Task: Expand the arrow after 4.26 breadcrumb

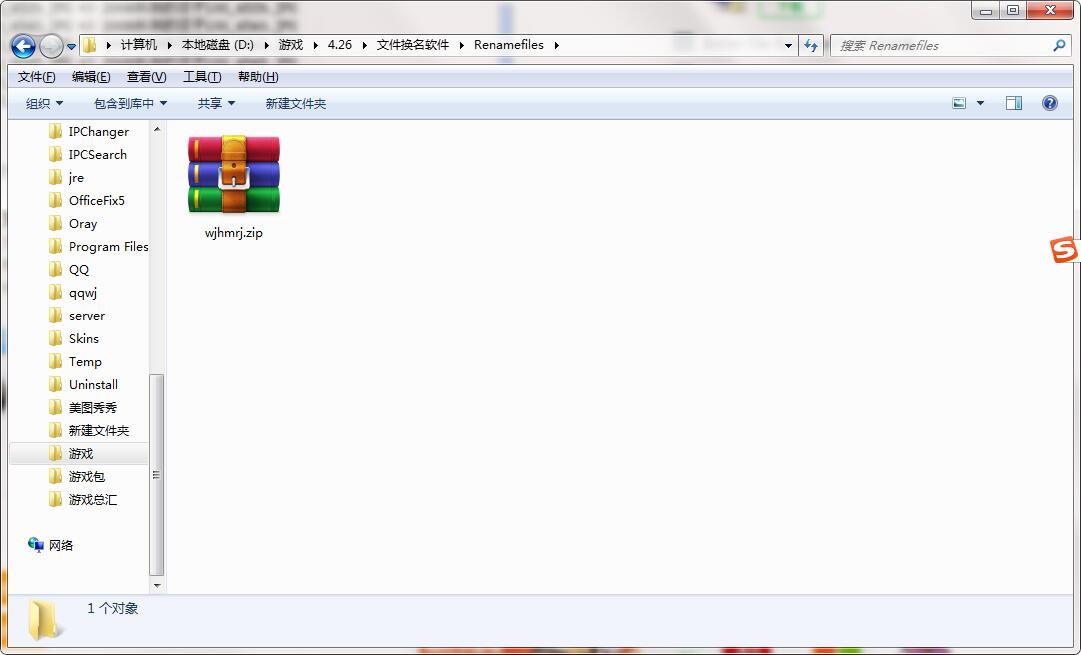Action: (365, 46)
